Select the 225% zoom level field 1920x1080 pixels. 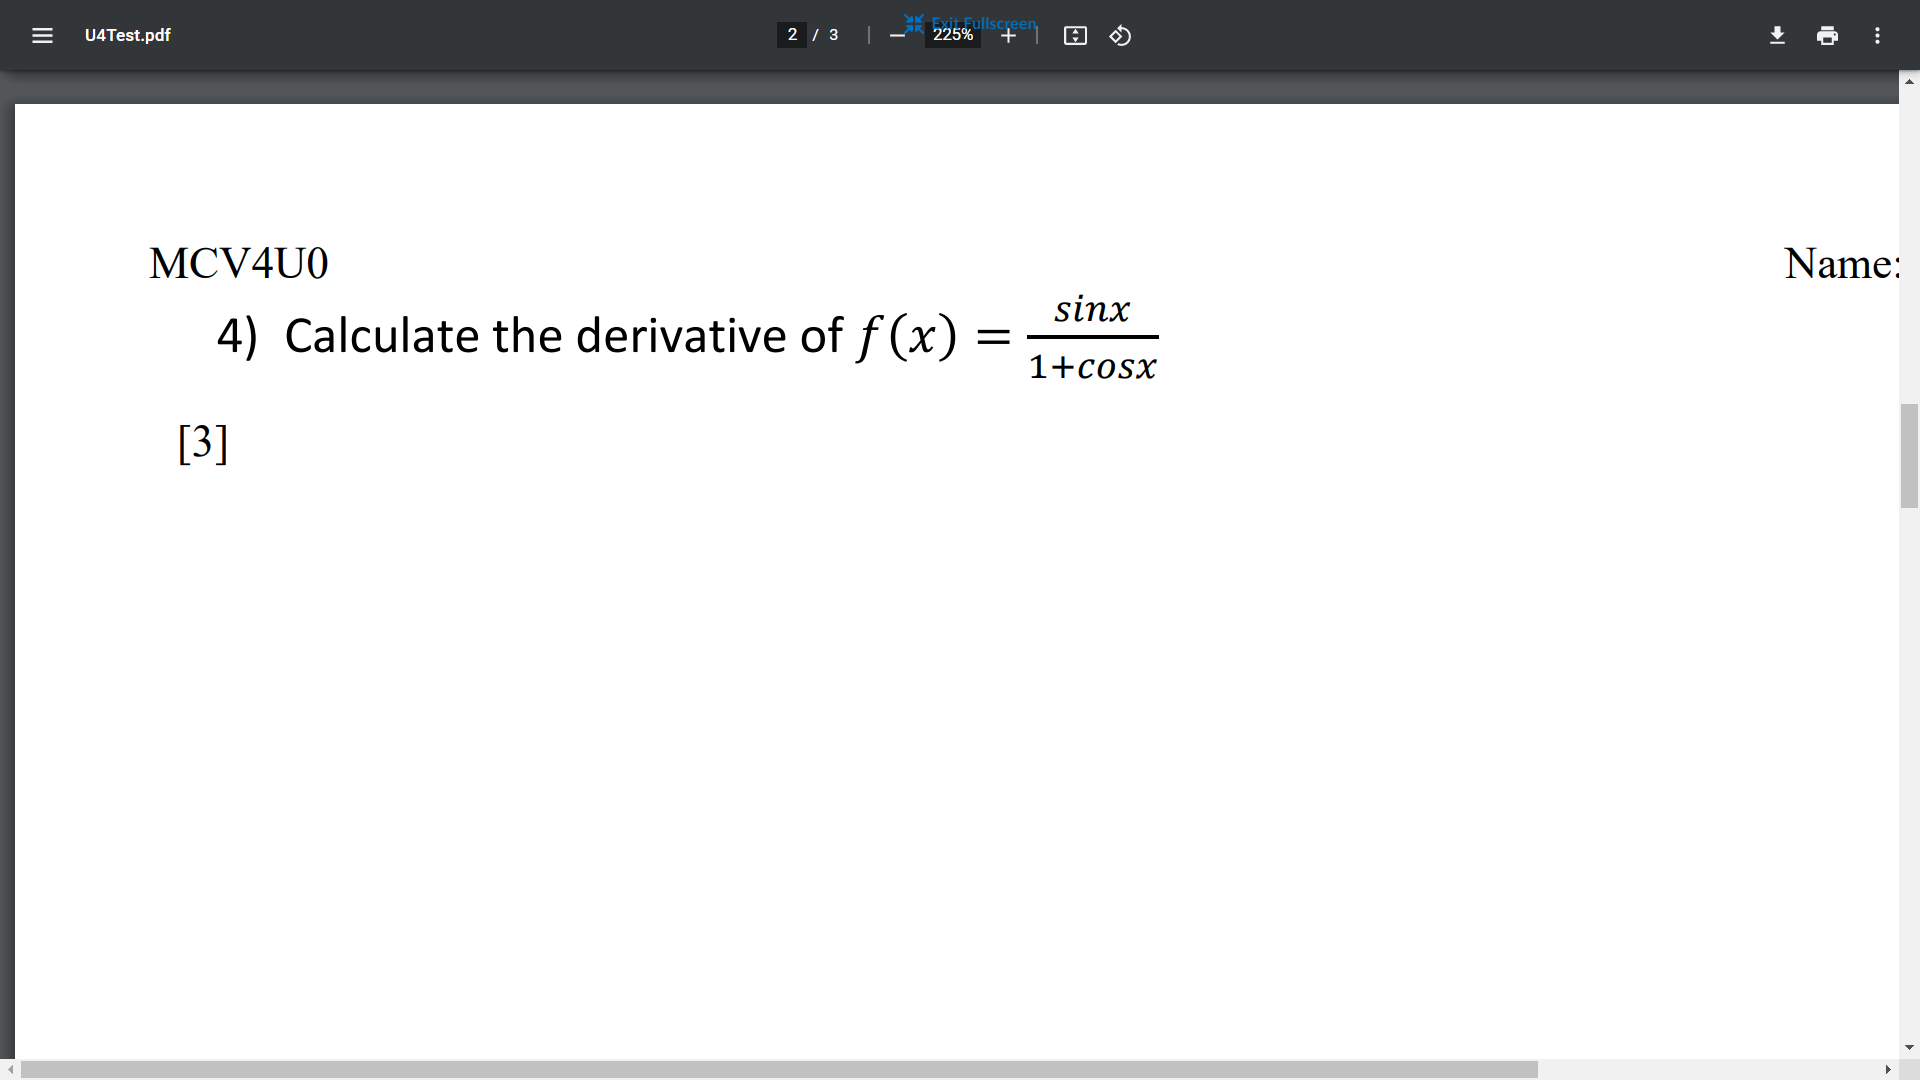(953, 34)
